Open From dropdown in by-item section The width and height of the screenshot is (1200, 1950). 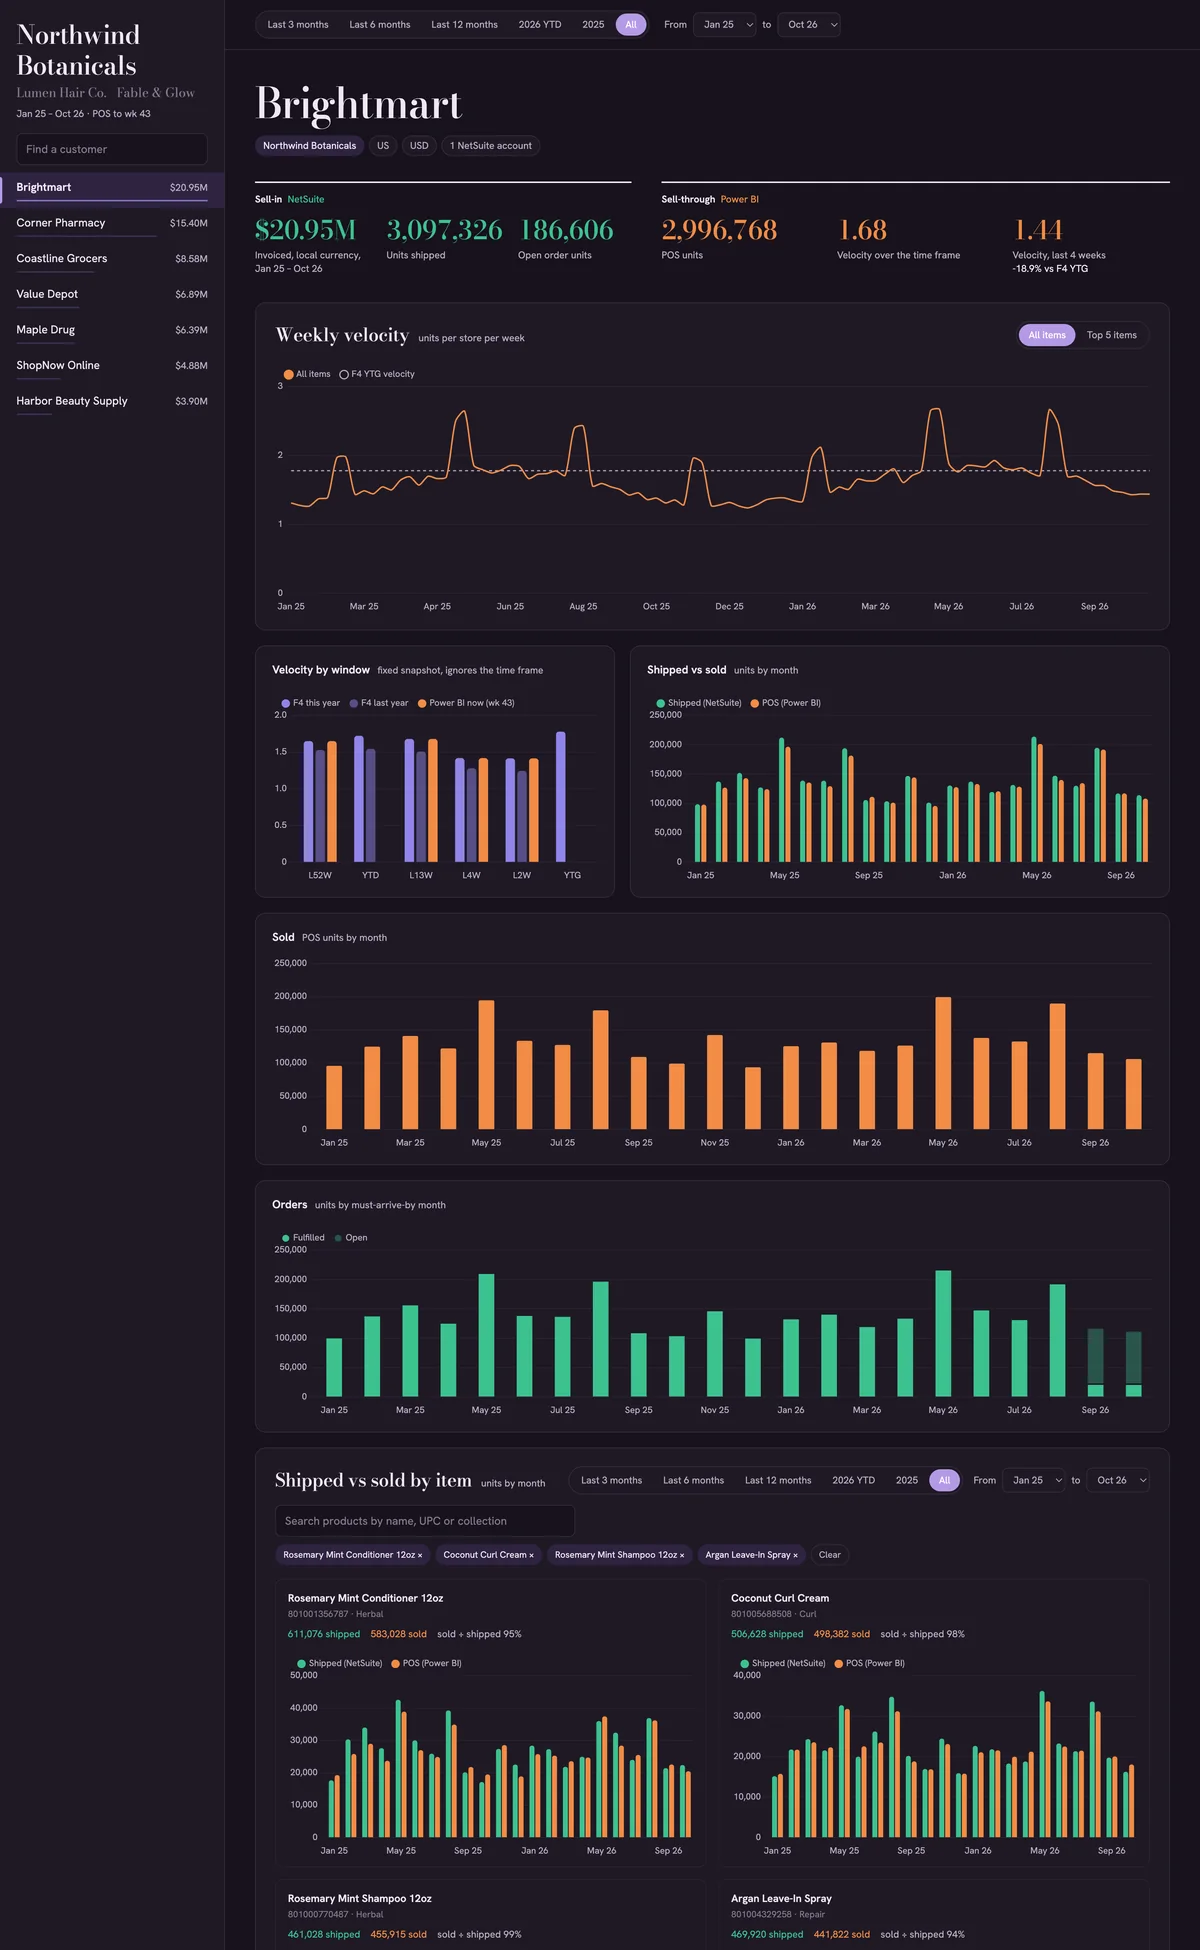pyautogui.click(x=1034, y=1481)
